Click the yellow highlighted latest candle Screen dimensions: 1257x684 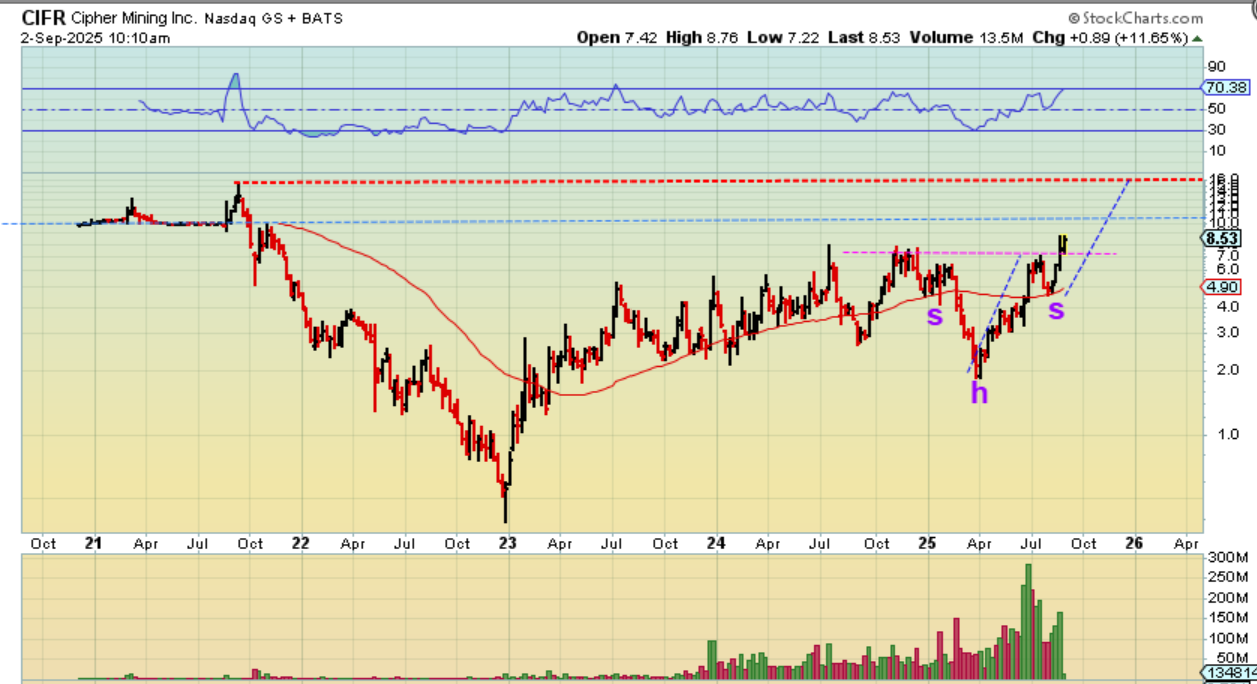[x=1062, y=242]
